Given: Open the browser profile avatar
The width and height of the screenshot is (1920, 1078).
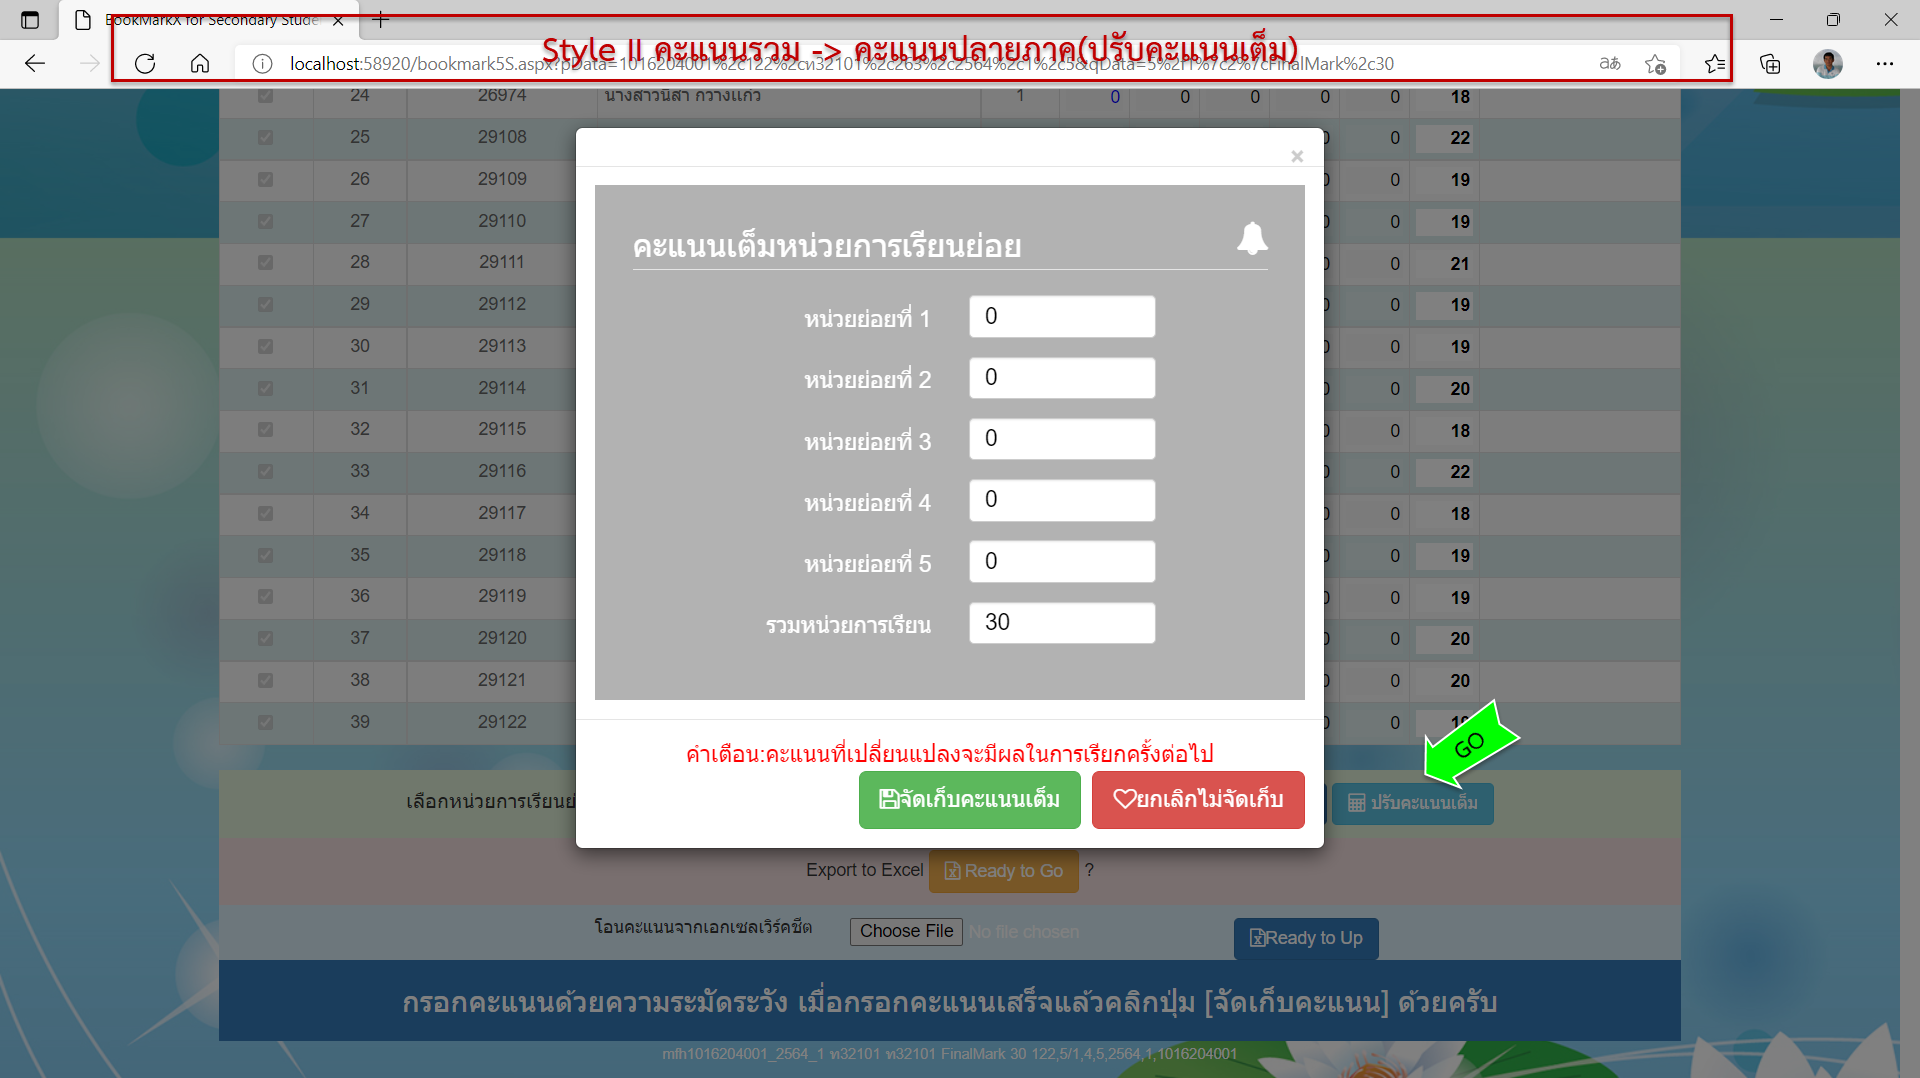Looking at the screenshot, I should (x=1828, y=64).
